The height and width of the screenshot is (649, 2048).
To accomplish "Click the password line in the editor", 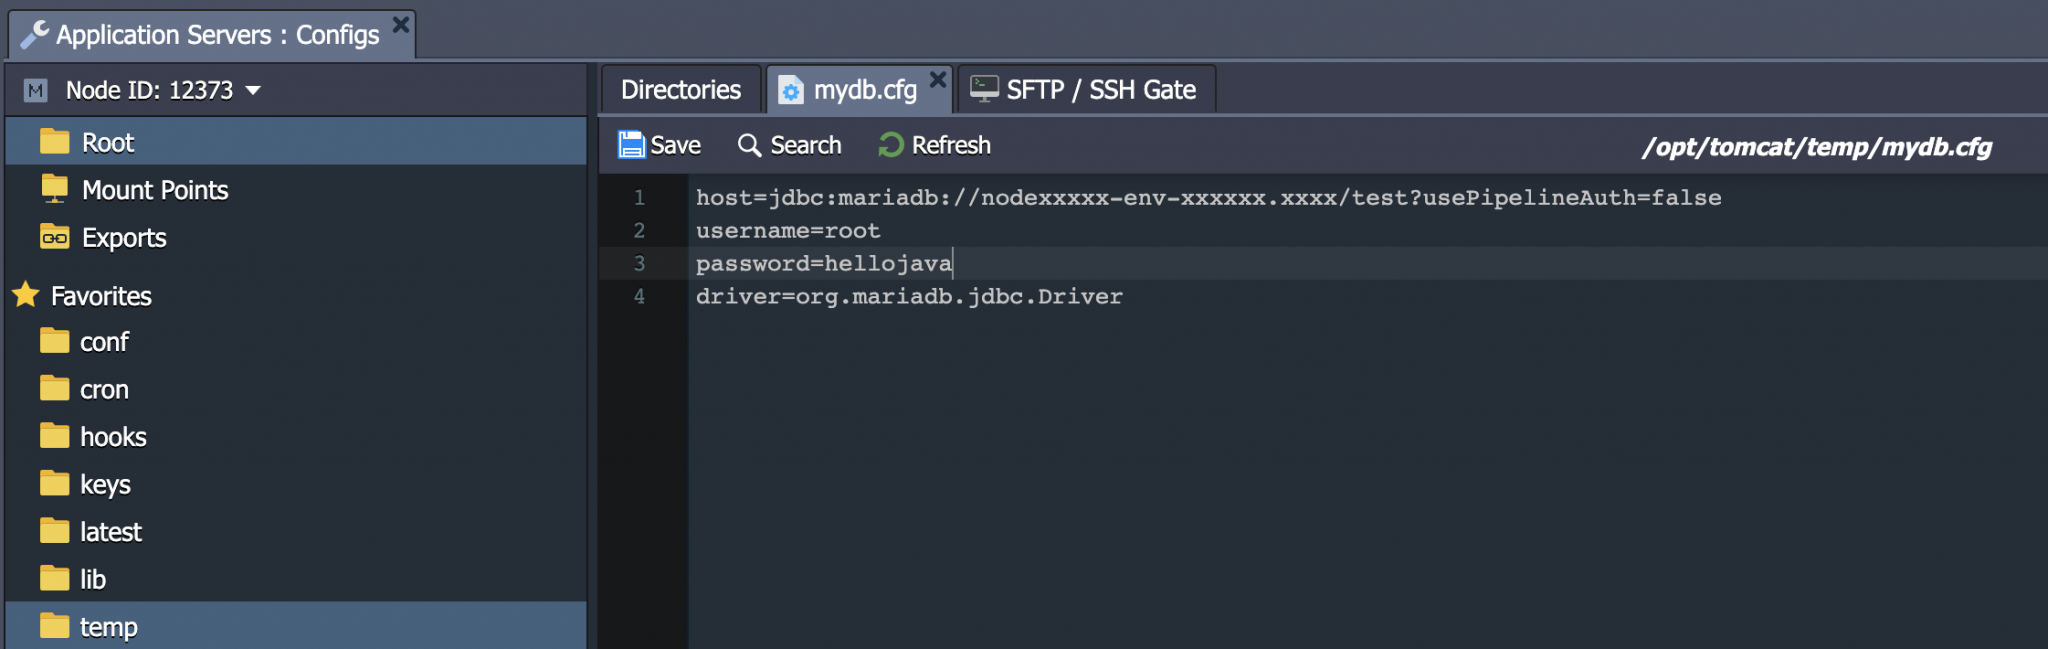I will (x=822, y=263).
